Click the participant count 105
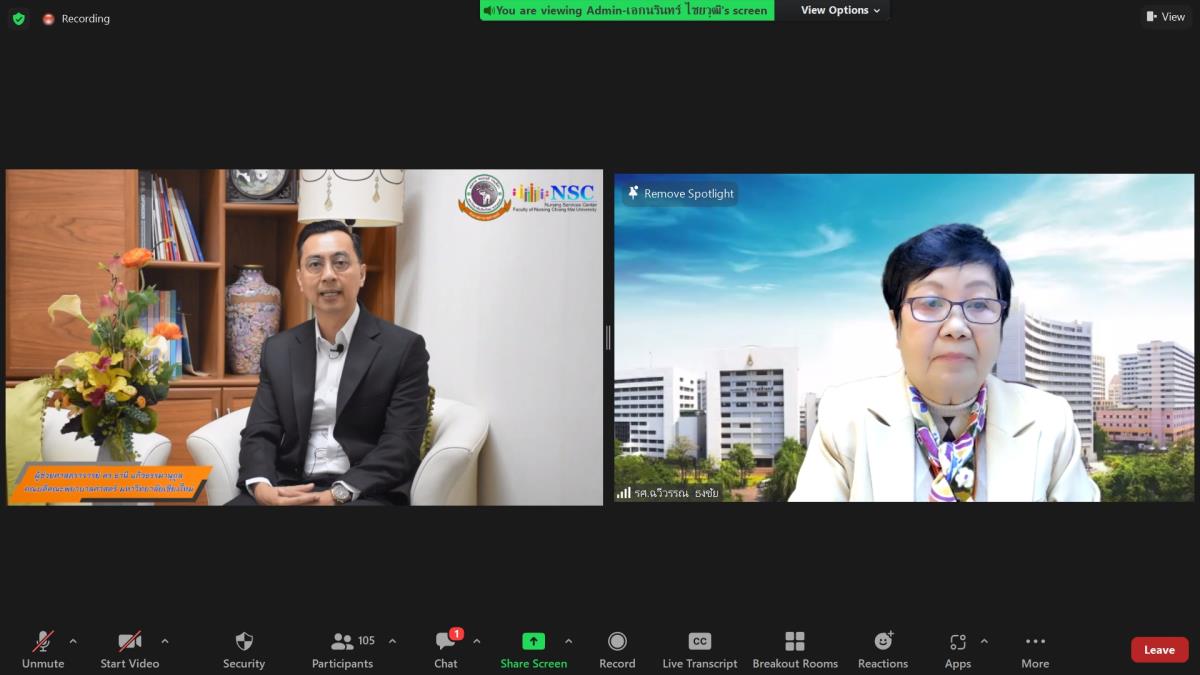 coord(367,641)
